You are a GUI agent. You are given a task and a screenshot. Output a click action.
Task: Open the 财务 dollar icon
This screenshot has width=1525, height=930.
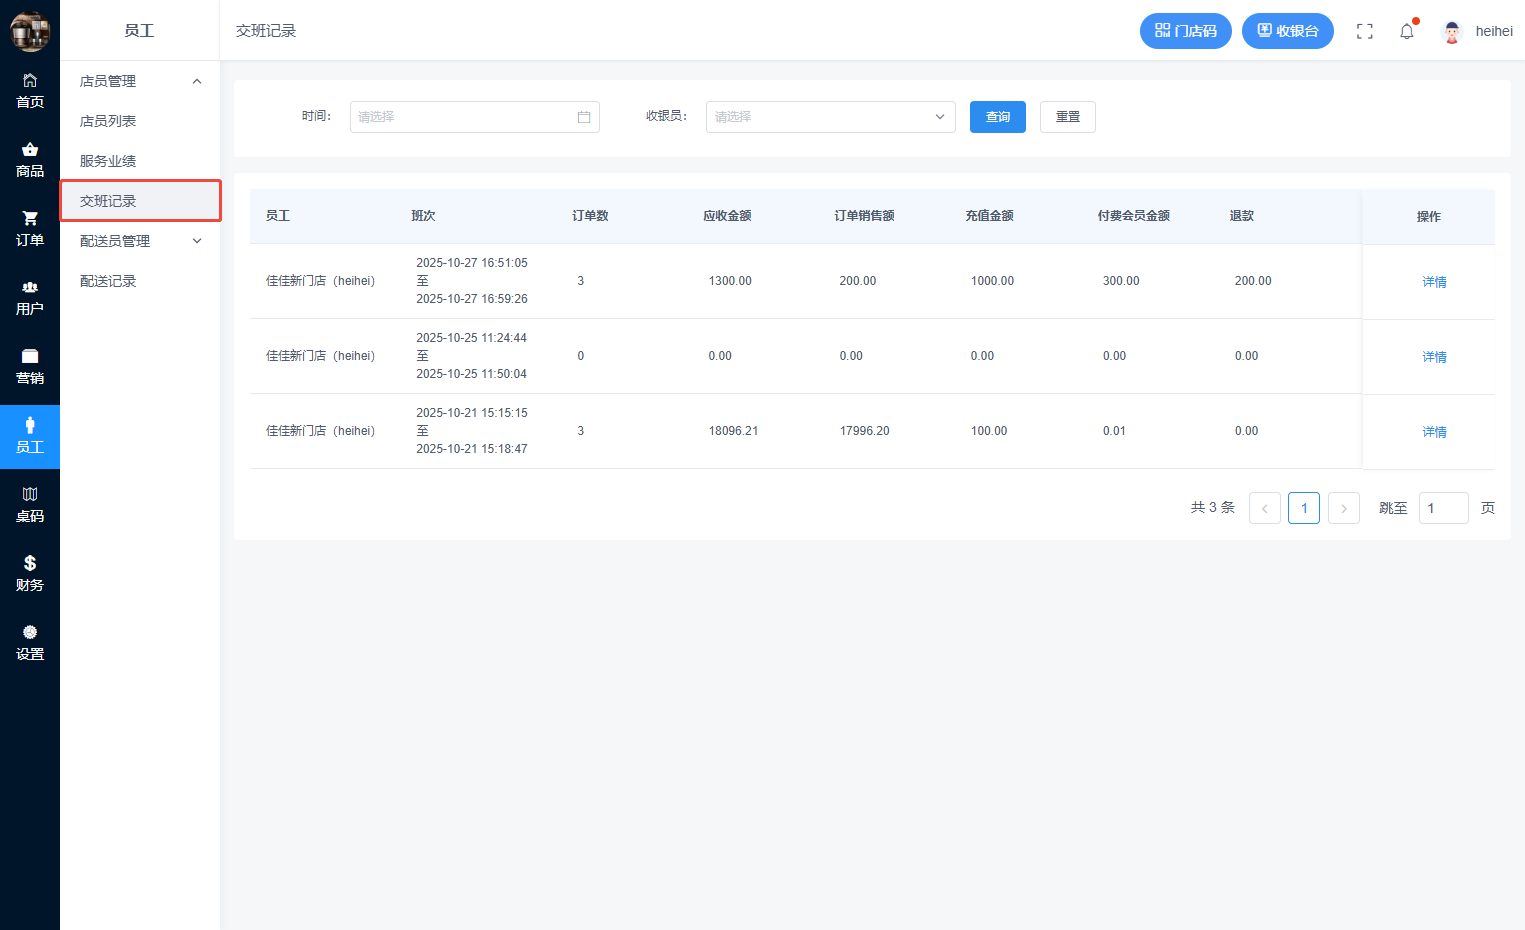(30, 564)
